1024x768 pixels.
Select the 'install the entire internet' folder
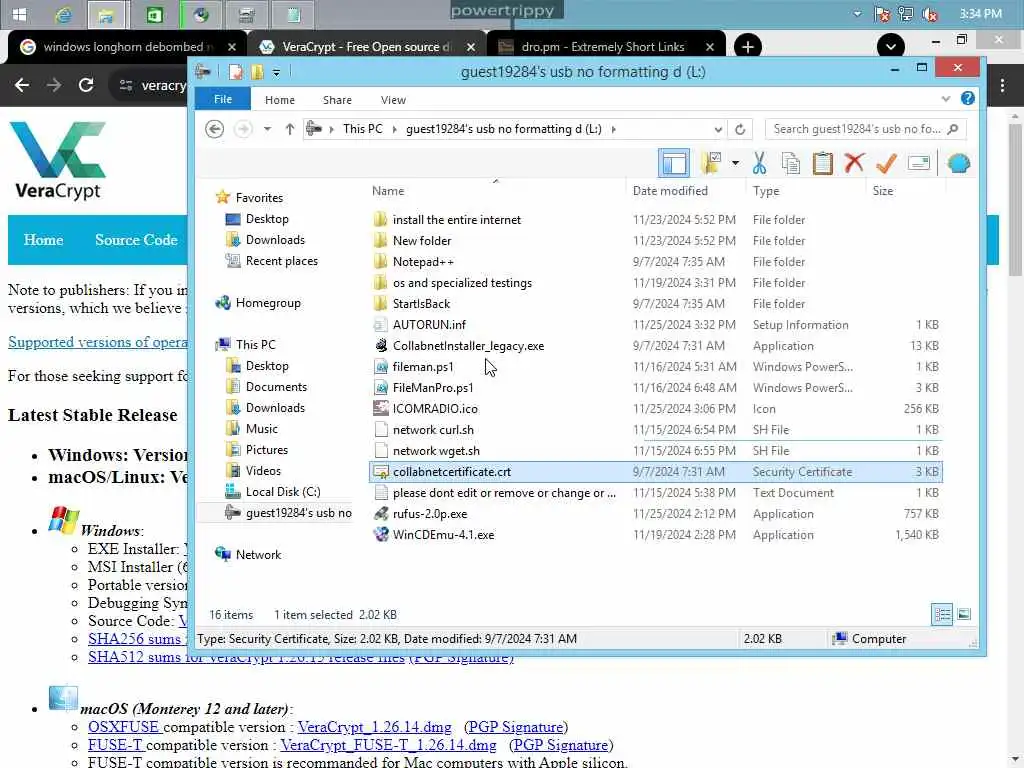(x=456, y=220)
